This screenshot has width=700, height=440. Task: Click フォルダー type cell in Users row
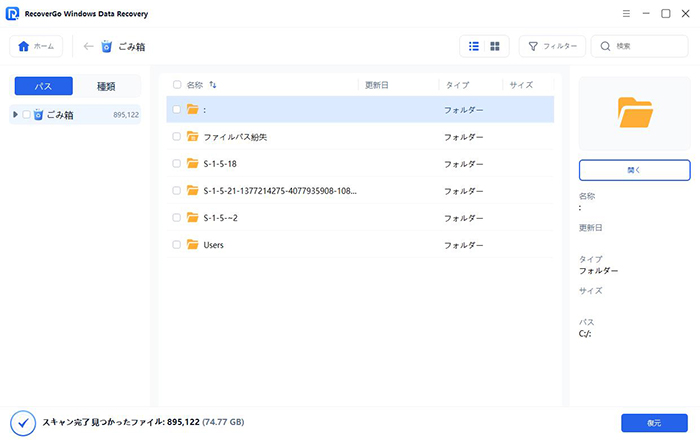coord(463,245)
